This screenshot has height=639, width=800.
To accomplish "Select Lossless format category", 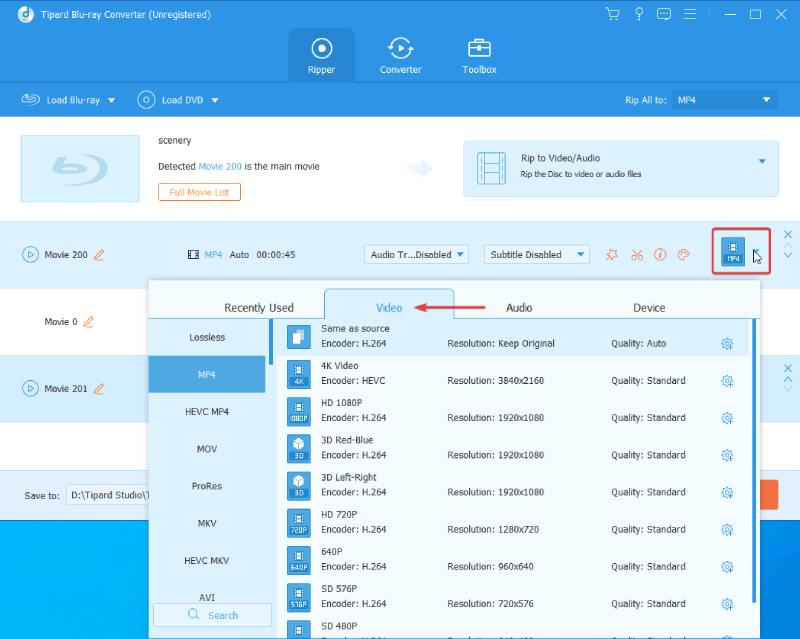I will pos(207,337).
